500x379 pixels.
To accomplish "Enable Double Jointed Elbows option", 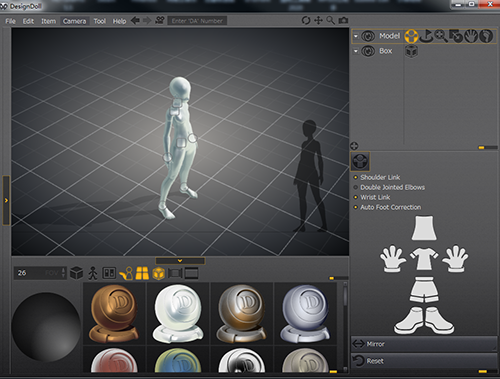I will tap(355, 187).
